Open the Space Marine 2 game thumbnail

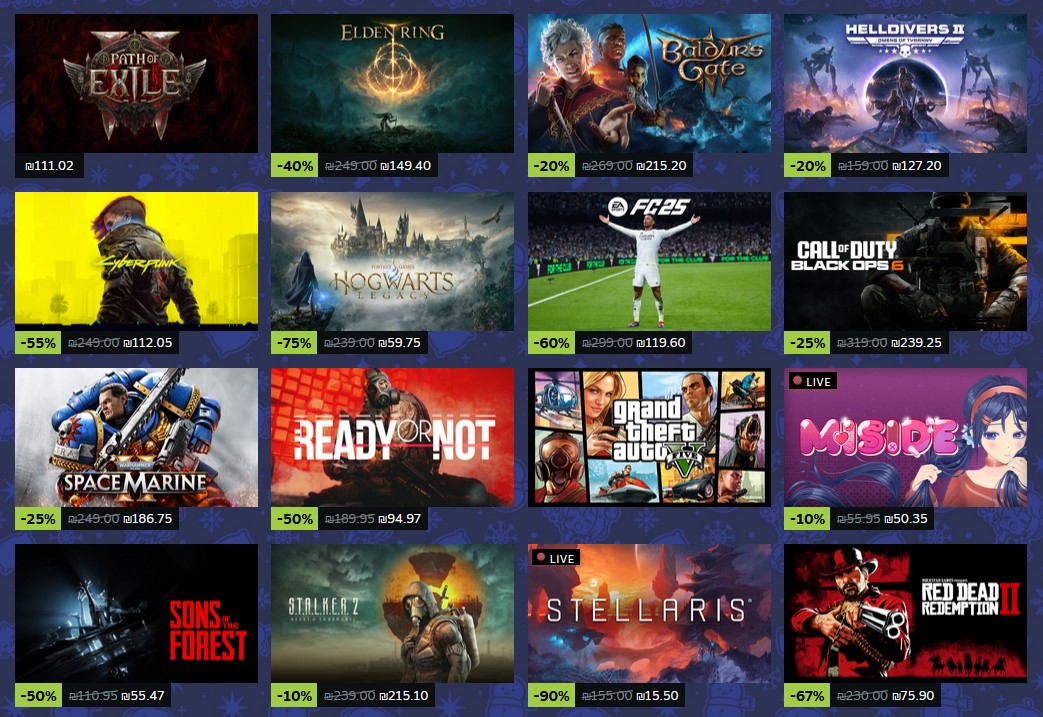(136, 438)
